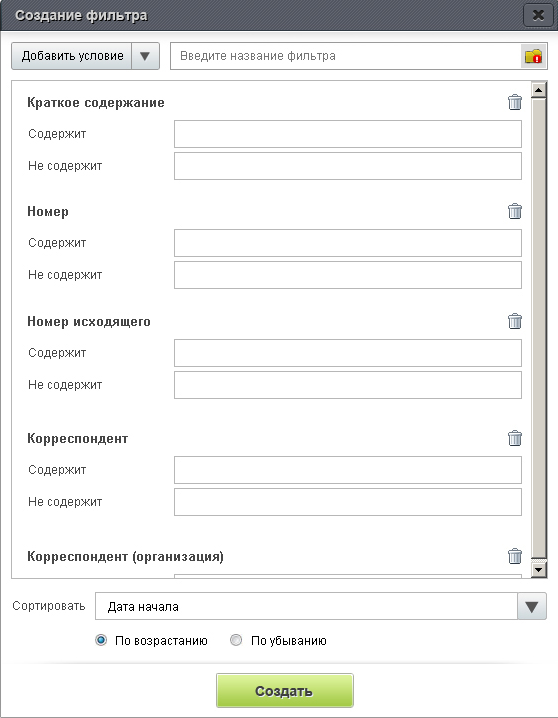Delete the Номер исходящего condition
Viewport: 558px width, 718px height.
coord(515,321)
